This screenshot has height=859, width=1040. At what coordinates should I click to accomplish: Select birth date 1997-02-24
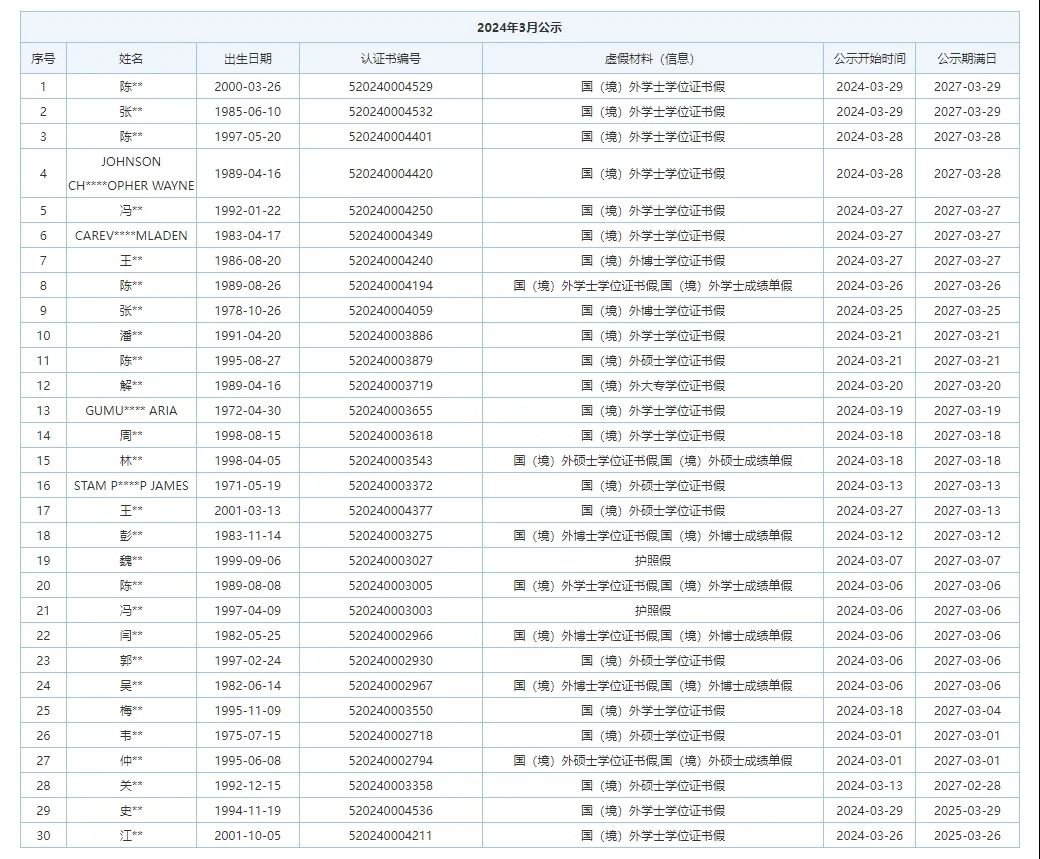(x=247, y=661)
